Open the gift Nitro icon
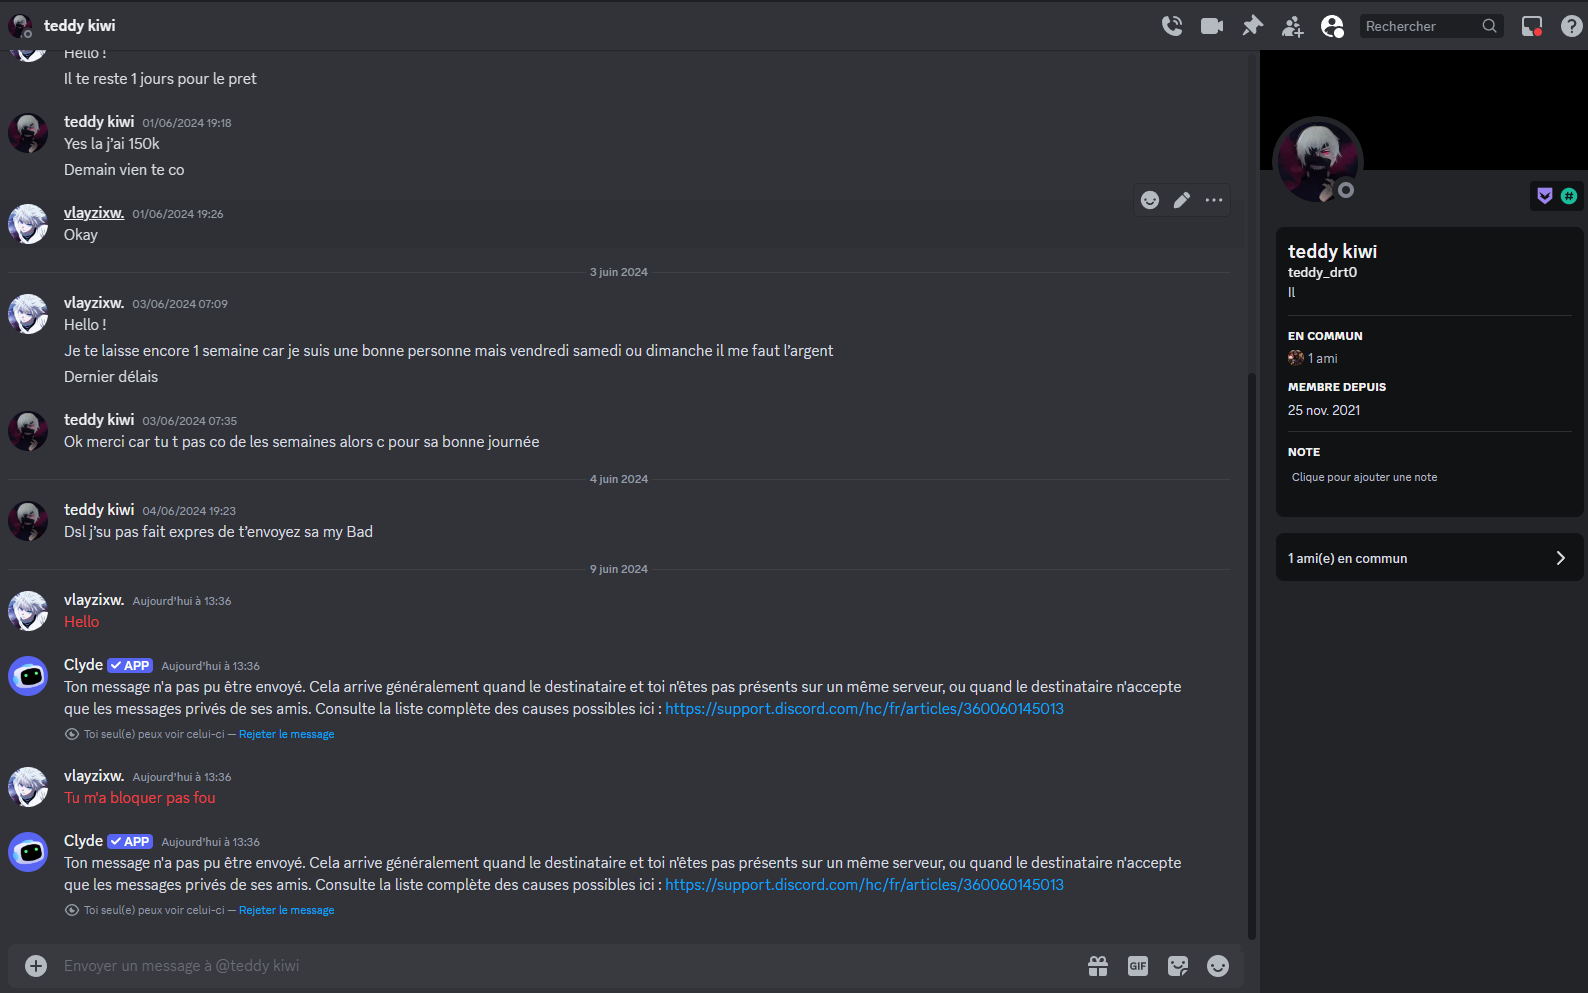This screenshot has height=993, width=1588. 1098,966
